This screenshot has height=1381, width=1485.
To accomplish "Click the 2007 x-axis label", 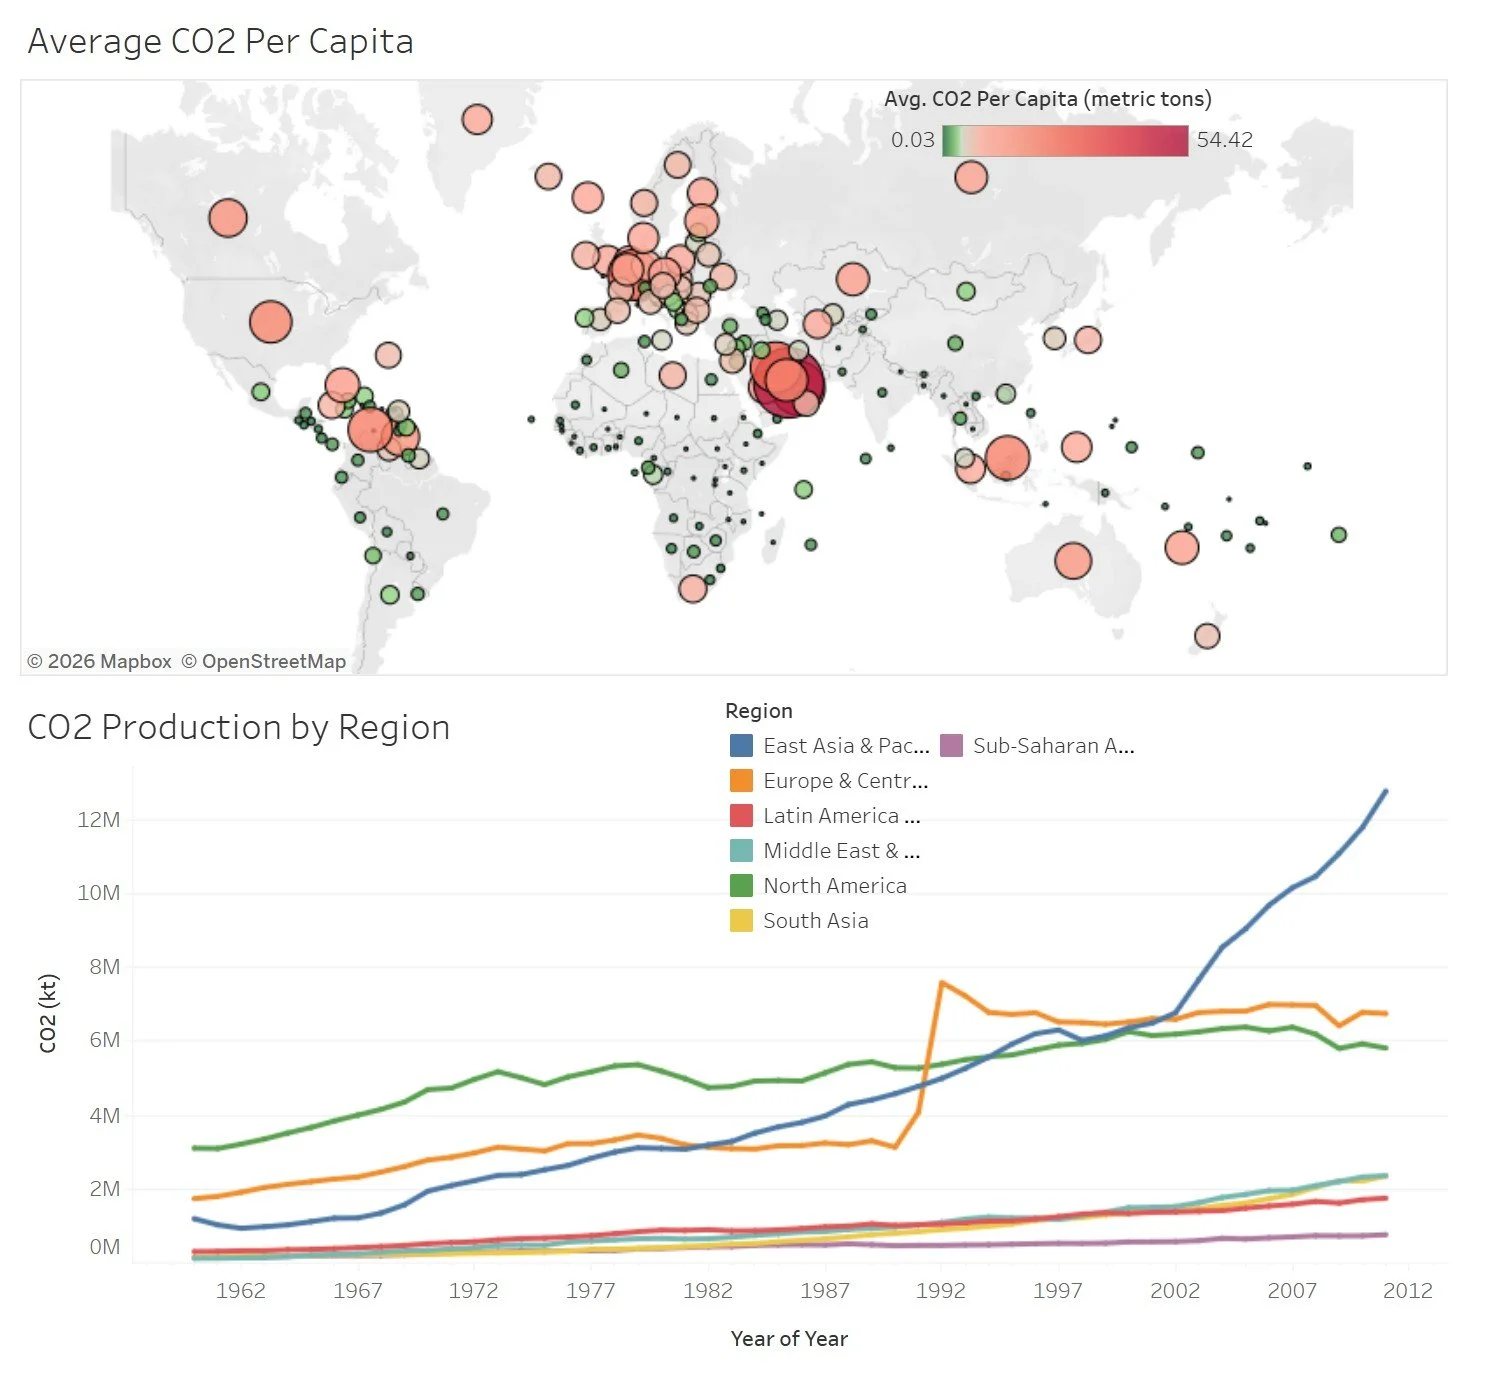I will click(x=1292, y=1291).
